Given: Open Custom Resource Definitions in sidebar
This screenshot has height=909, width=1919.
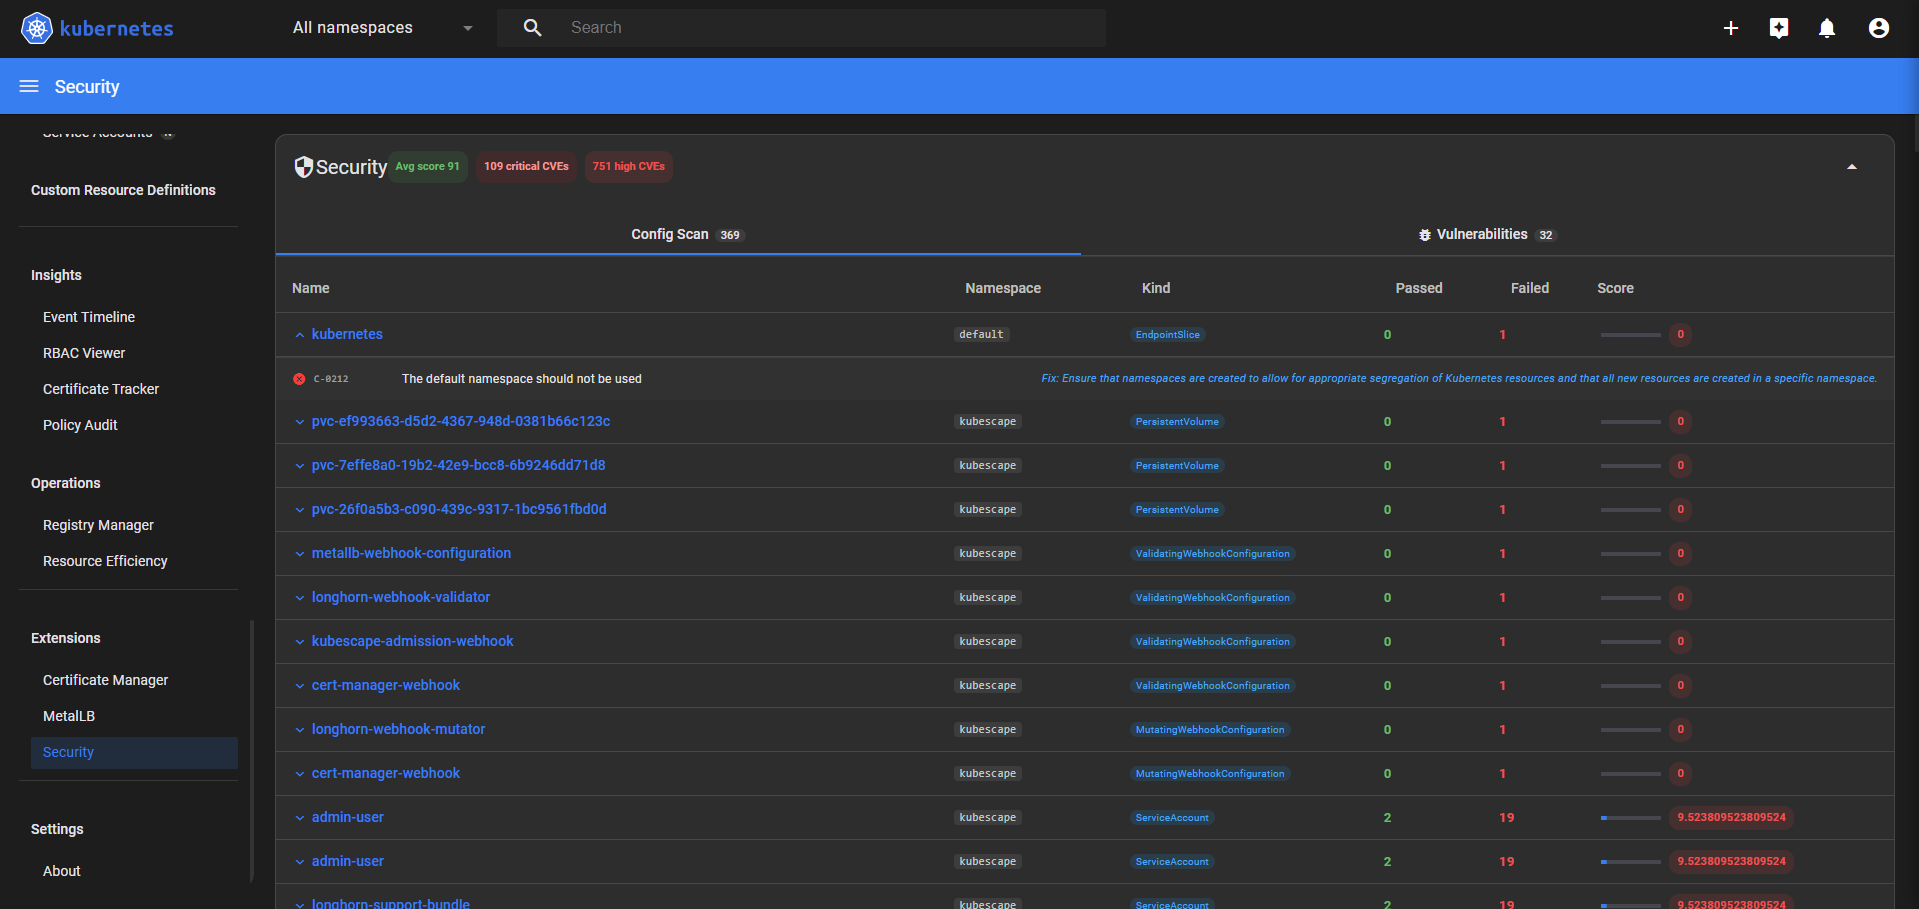Looking at the screenshot, I should click(123, 190).
